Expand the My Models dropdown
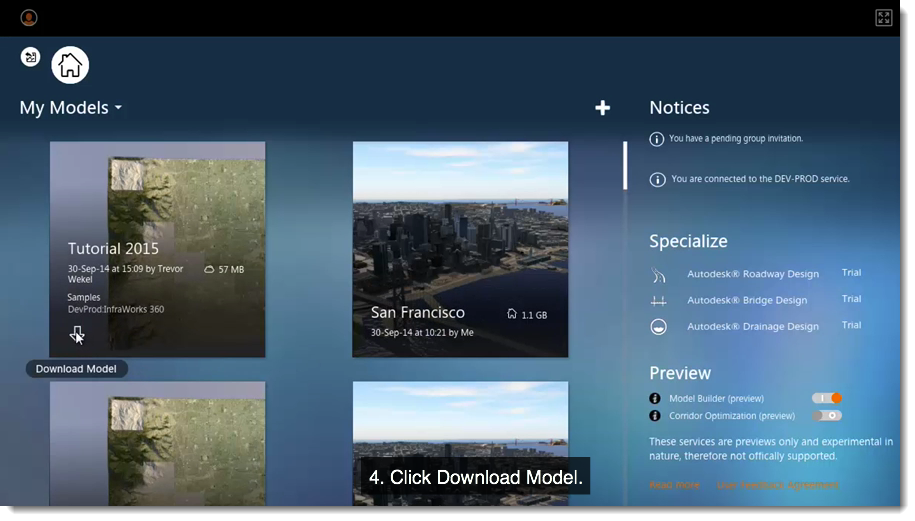Viewport: 915px width, 521px height. coord(71,107)
